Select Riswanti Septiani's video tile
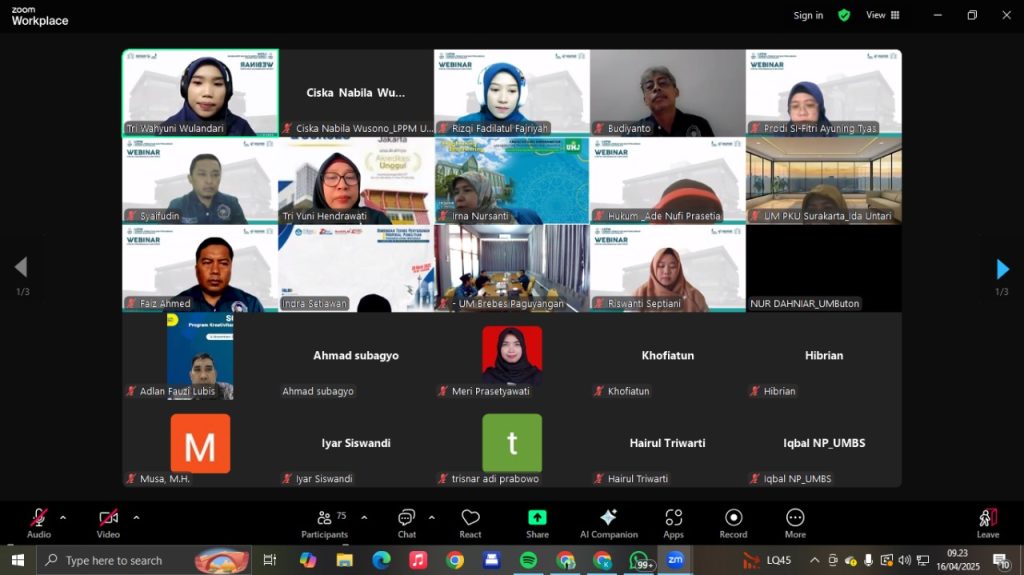The height and width of the screenshot is (575, 1024). 667,268
